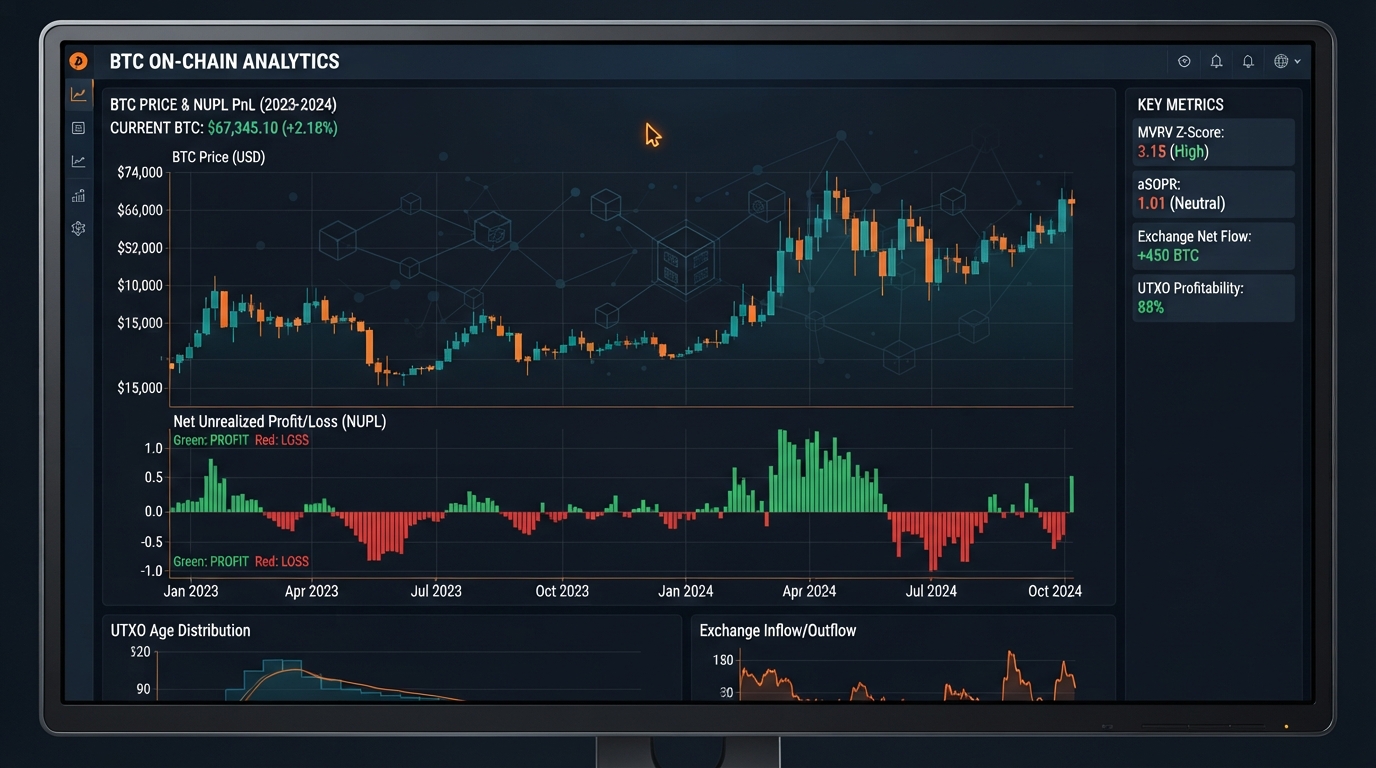Click the Jan 2023 date label
Viewport: 1376px width, 768px height.
click(x=191, y=591)
